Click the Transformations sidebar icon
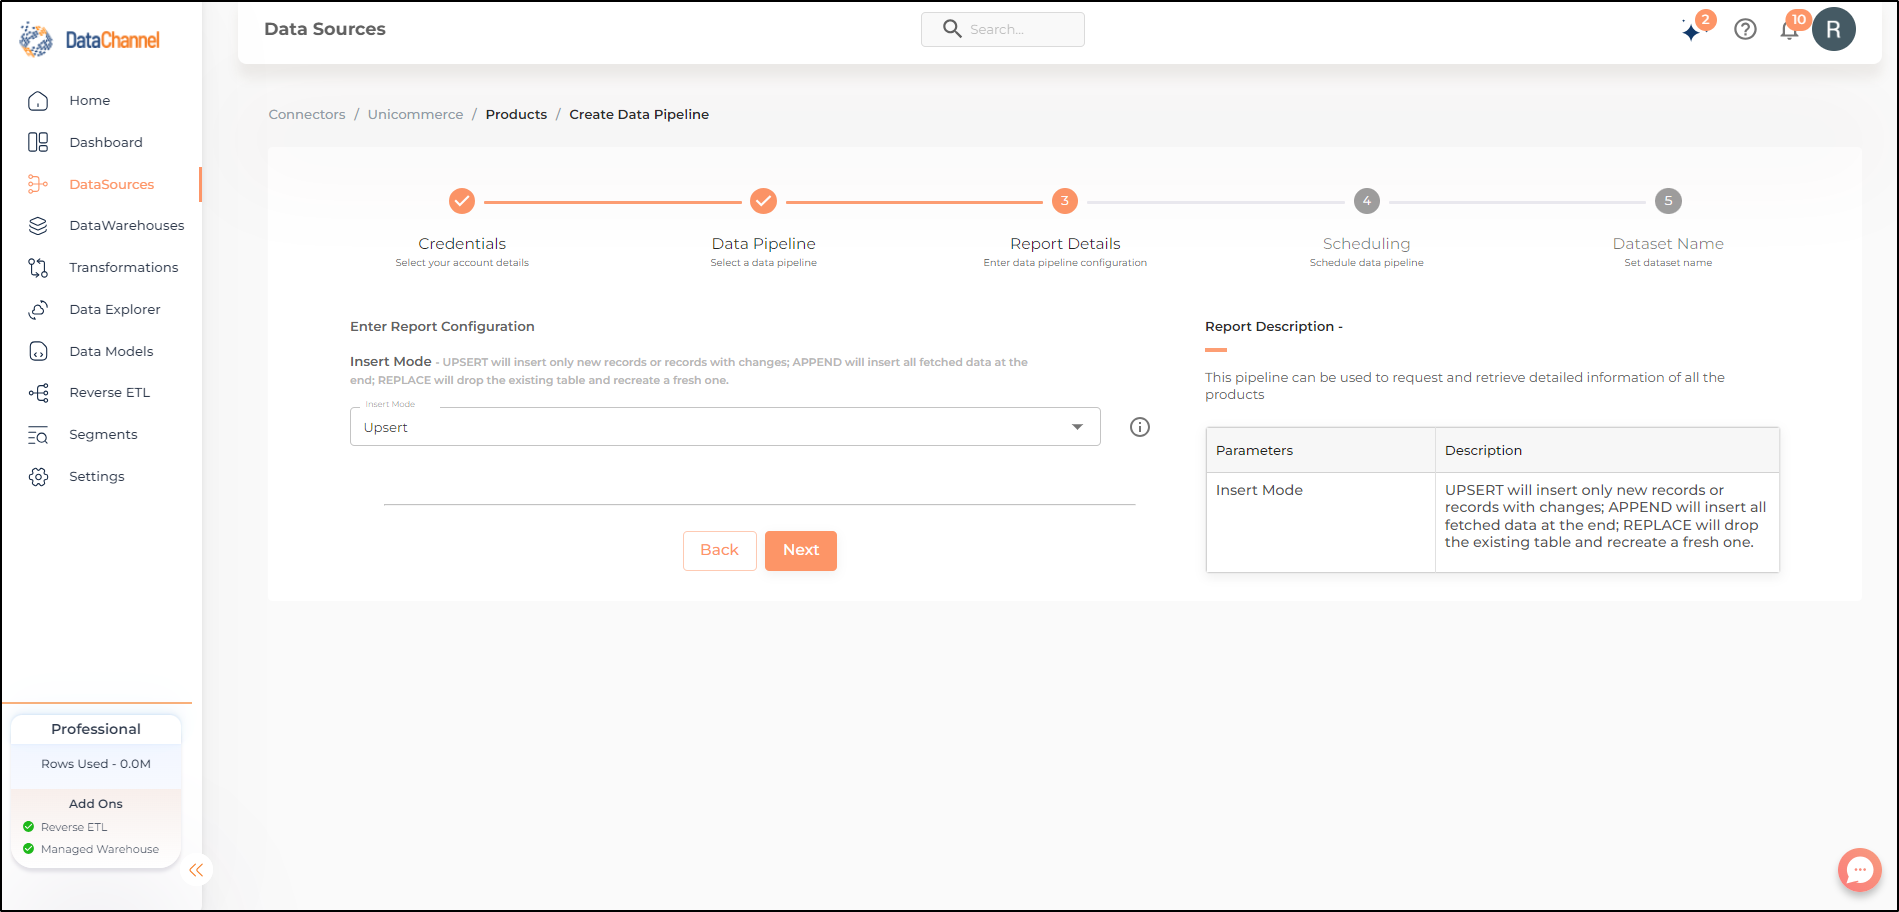The height and width of the screenshot is (912, 1899). (x=38, y=268)
